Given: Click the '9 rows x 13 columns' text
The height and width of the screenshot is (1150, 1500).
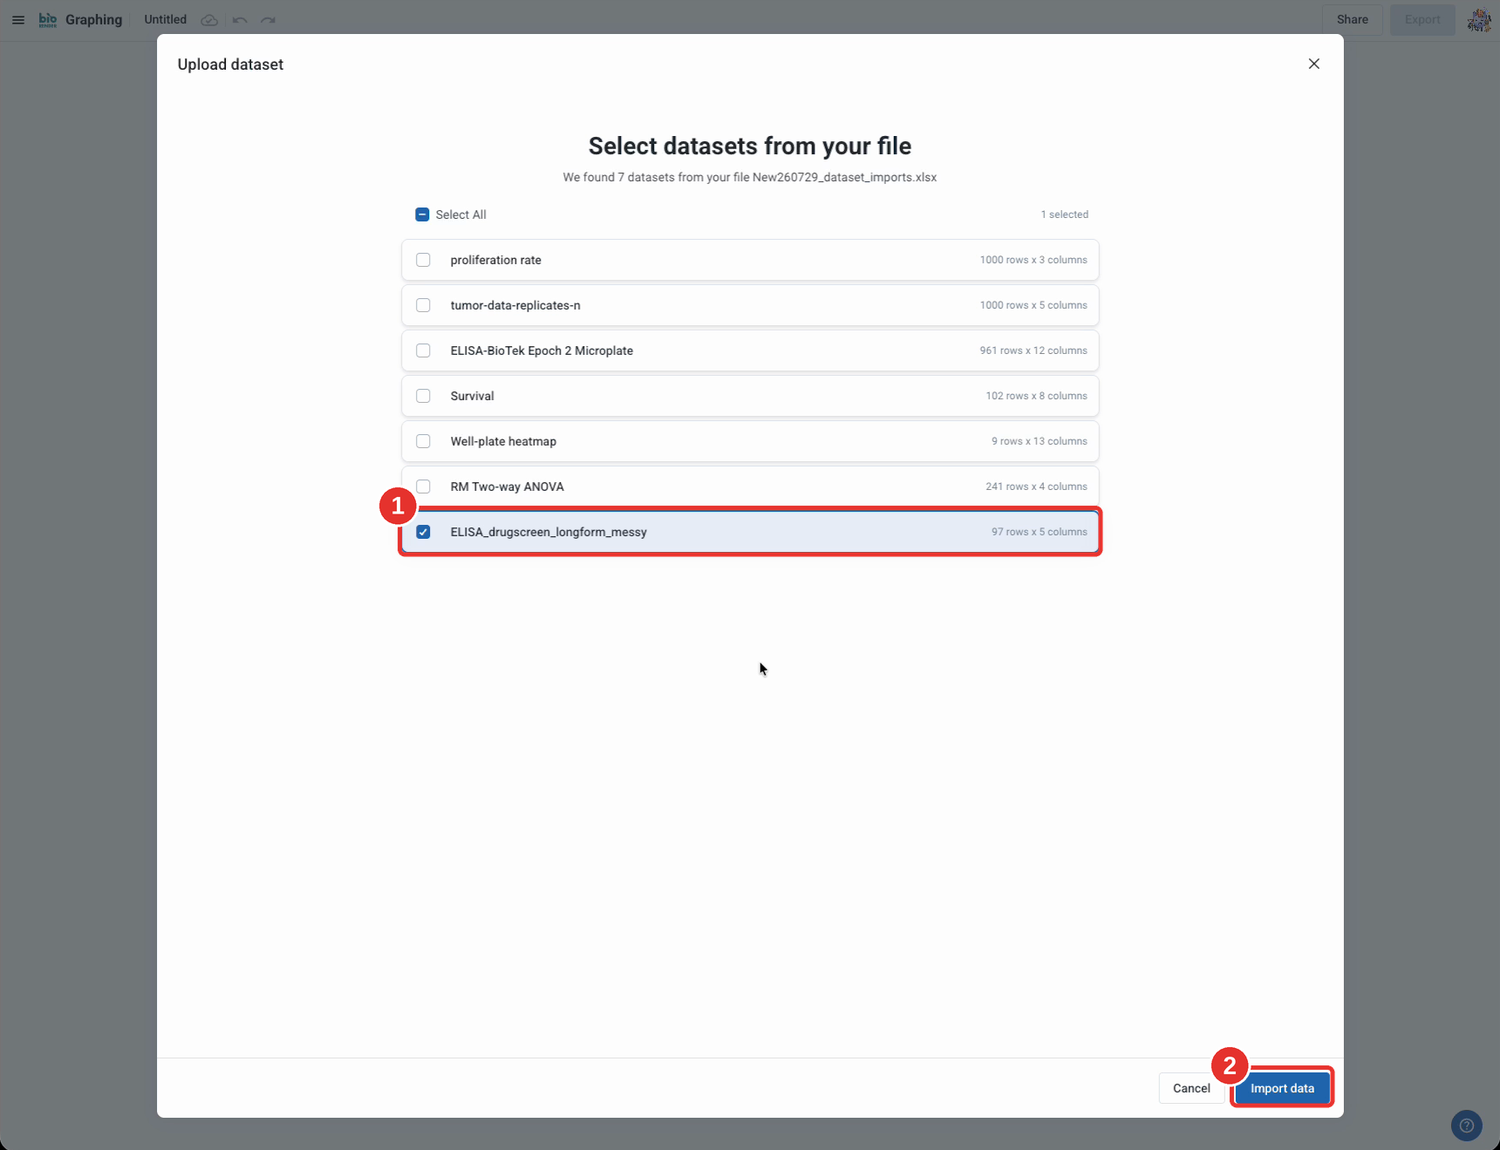Looking at the screenshot, I should pos(1039,441).
